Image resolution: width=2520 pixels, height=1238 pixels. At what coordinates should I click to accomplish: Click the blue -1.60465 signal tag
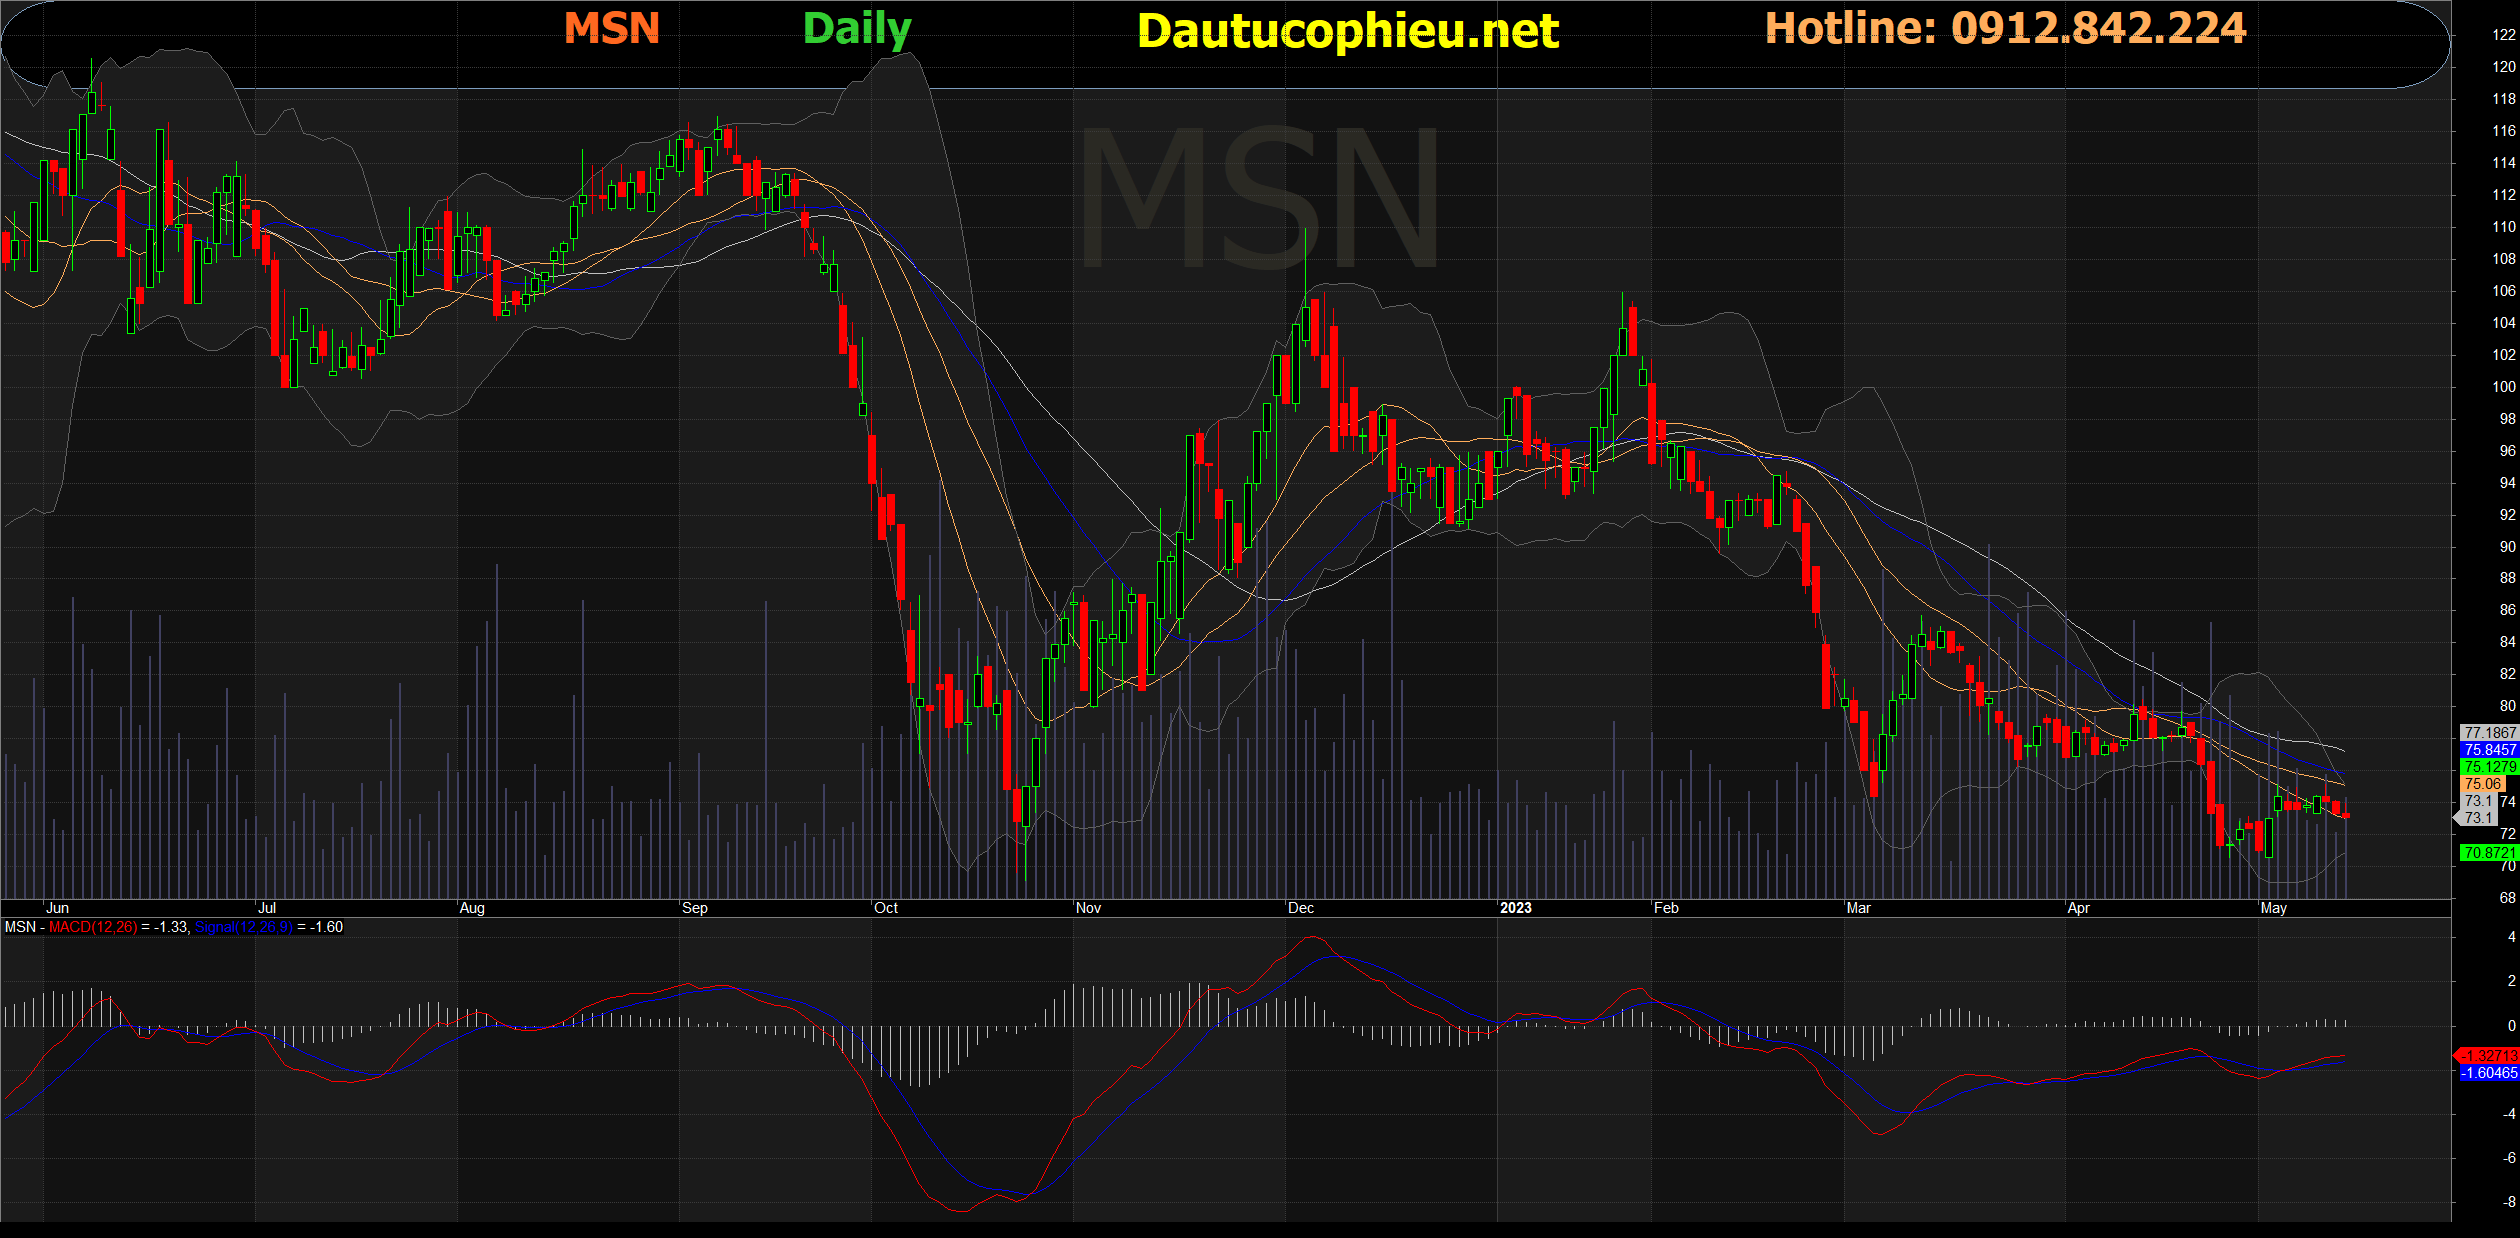(x=2489, y=1072)
